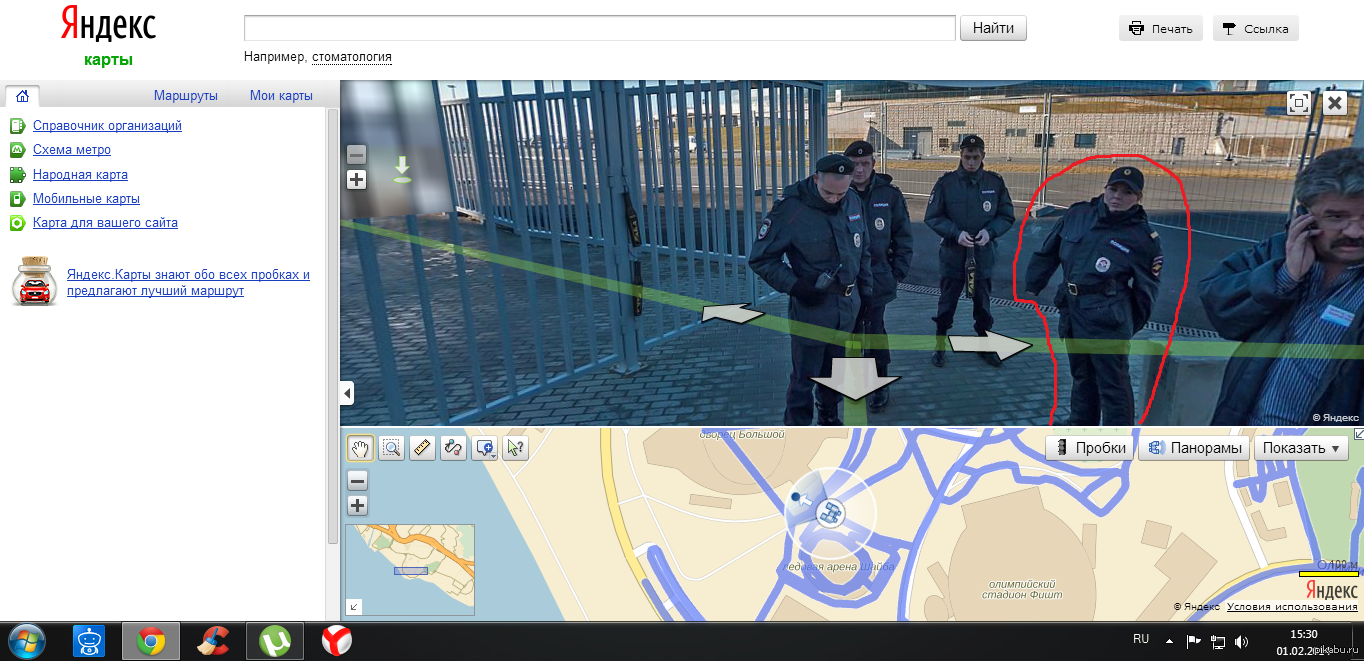Toggle the Пробки traffic layer
This screenshot has height=661, width=1364.
click(x=1089, y=448)
